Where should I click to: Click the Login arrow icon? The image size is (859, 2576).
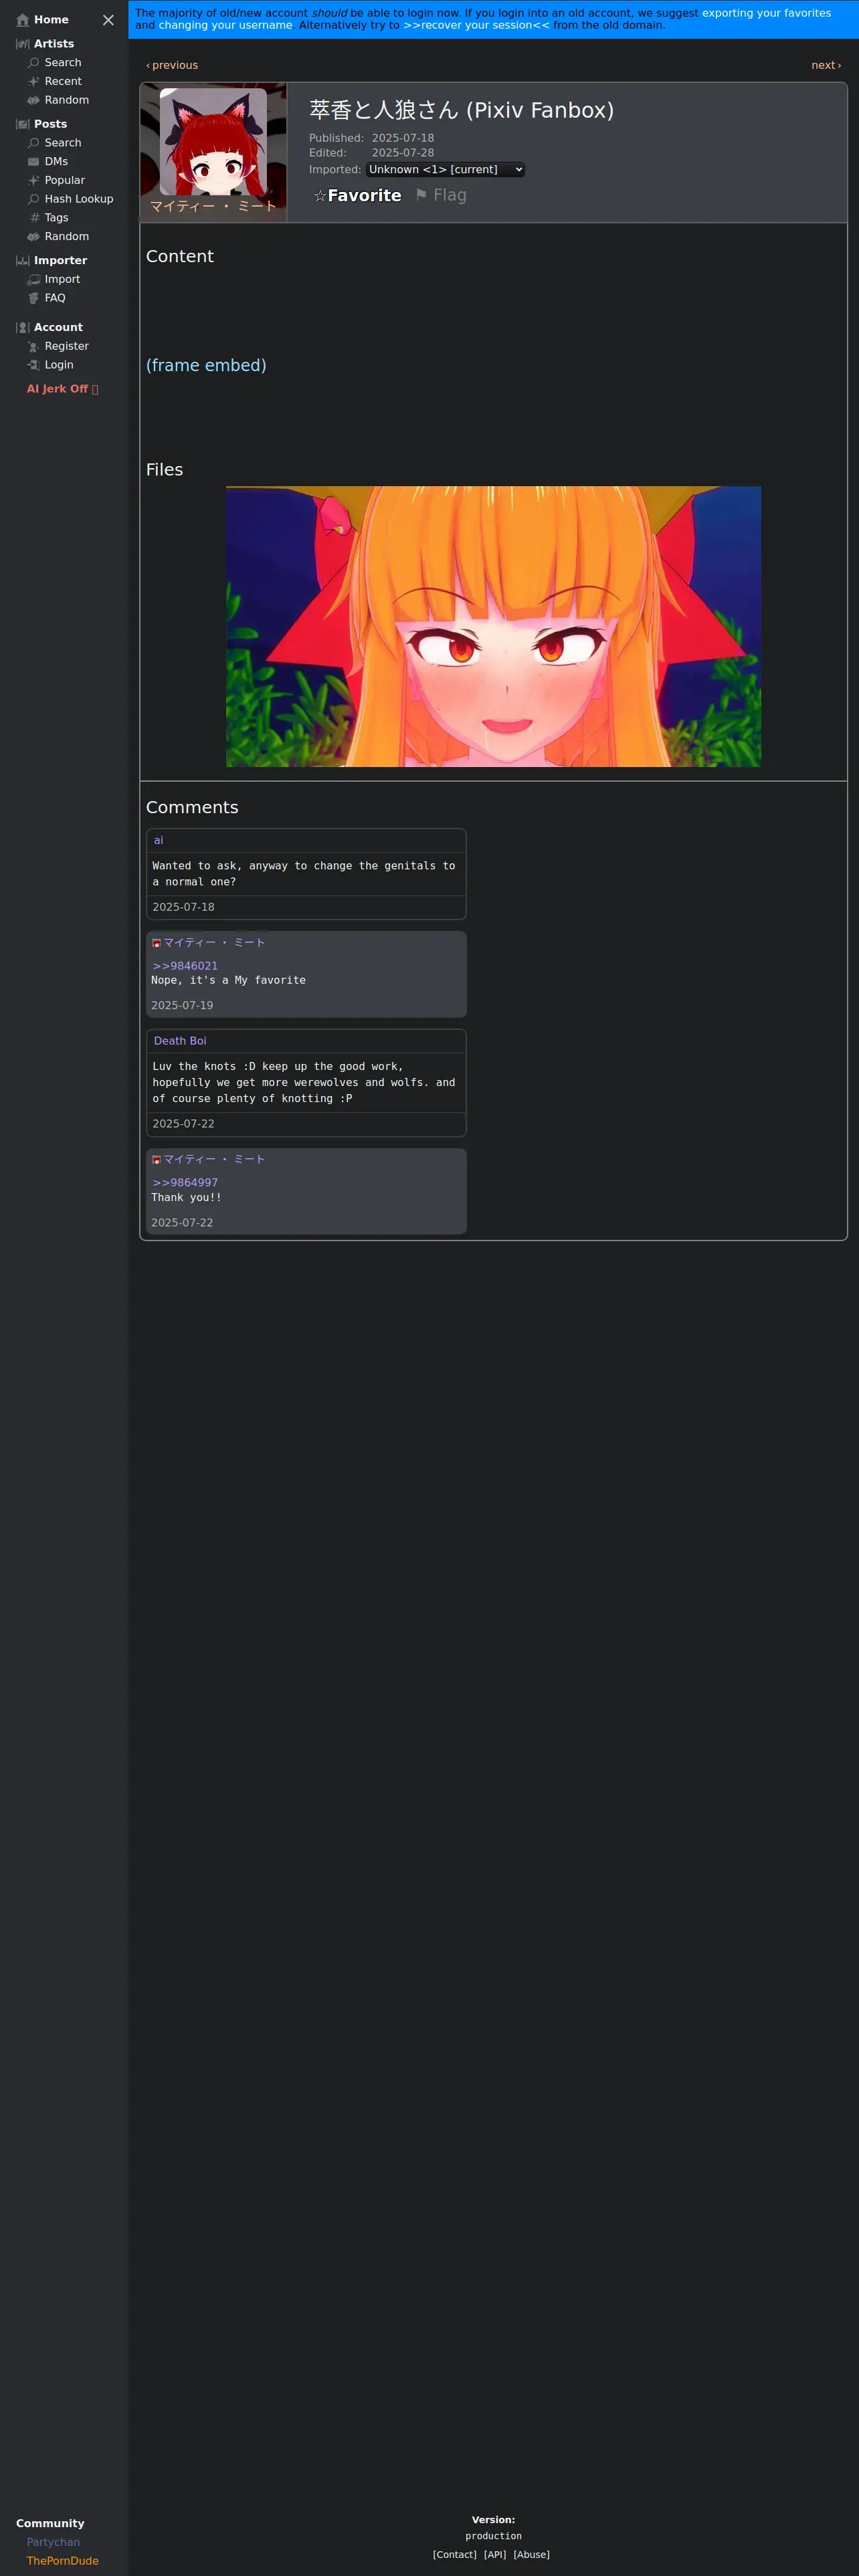coord(34,365)
